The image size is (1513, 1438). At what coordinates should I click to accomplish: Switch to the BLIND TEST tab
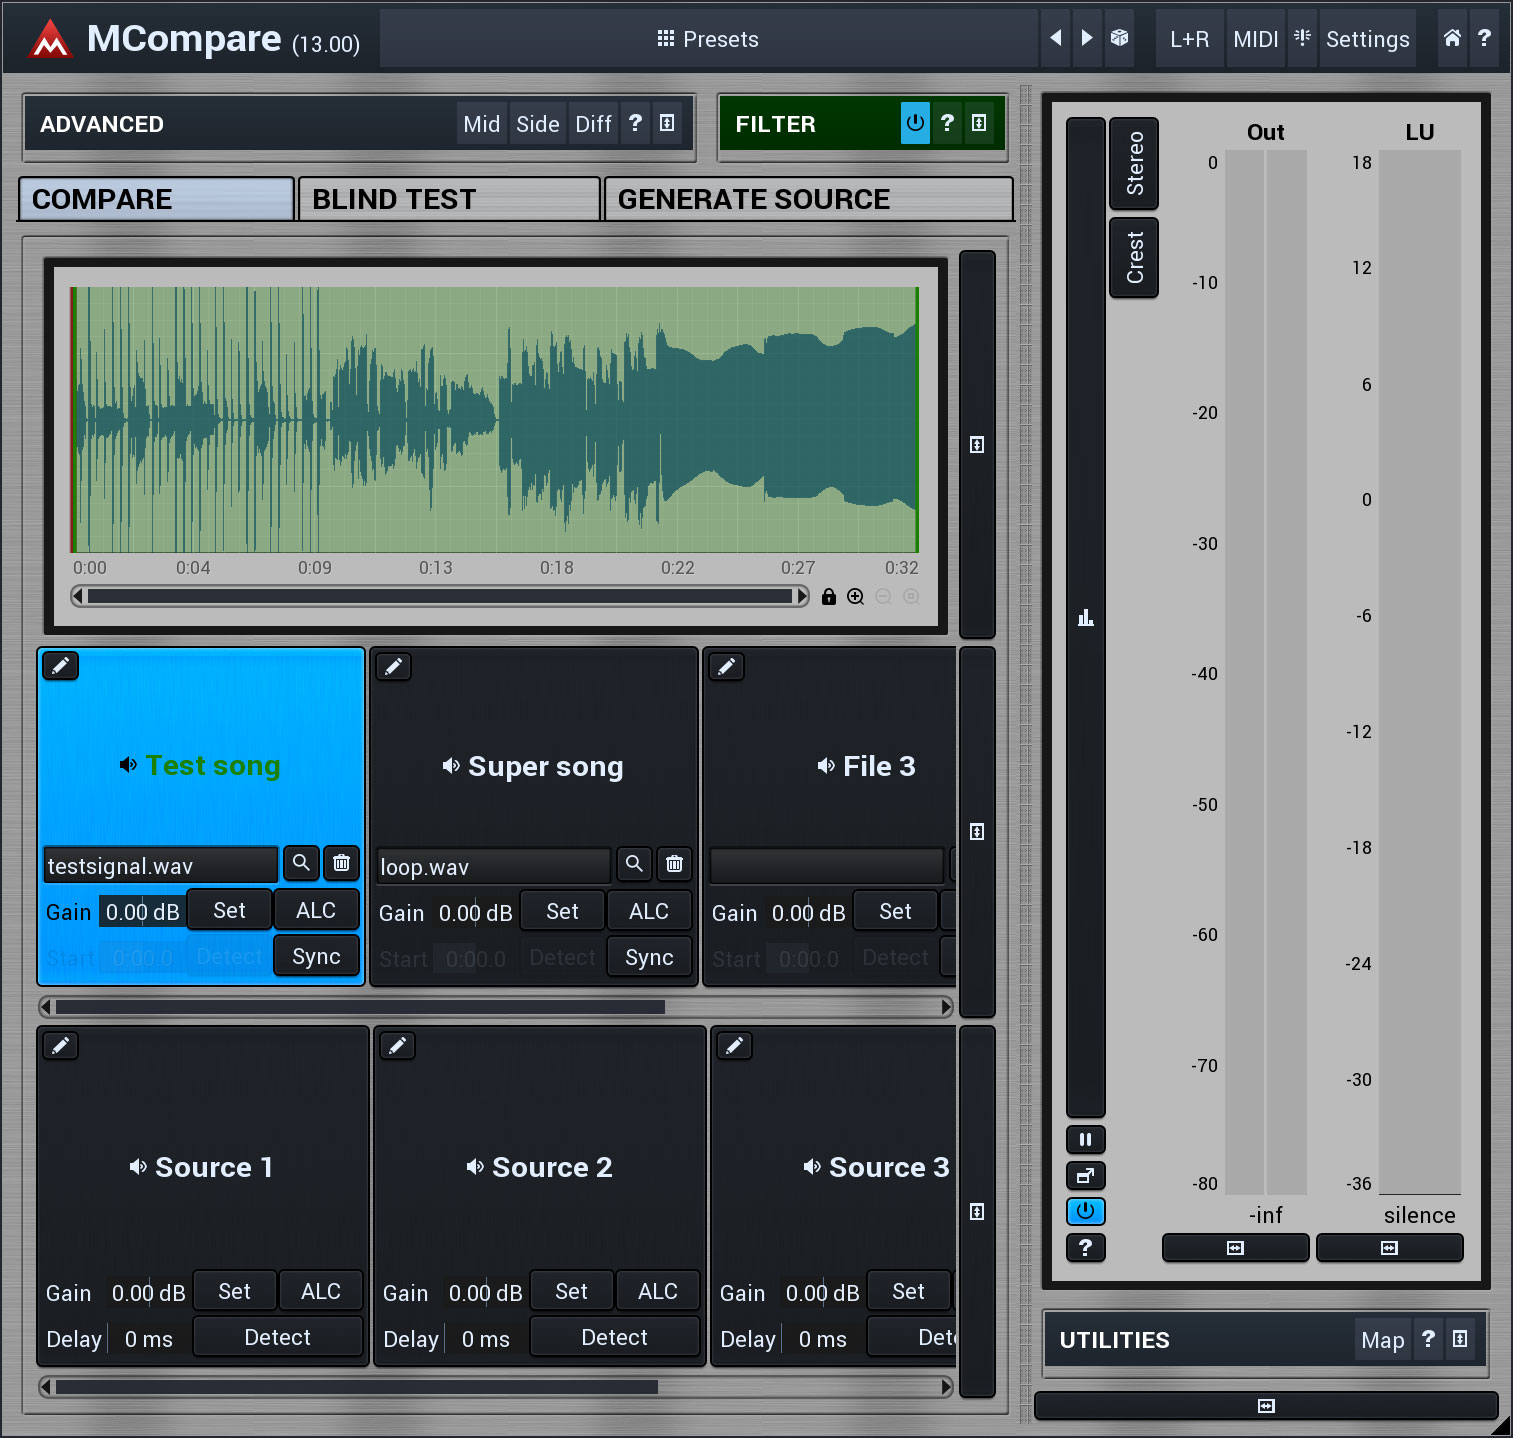(449, 199)
